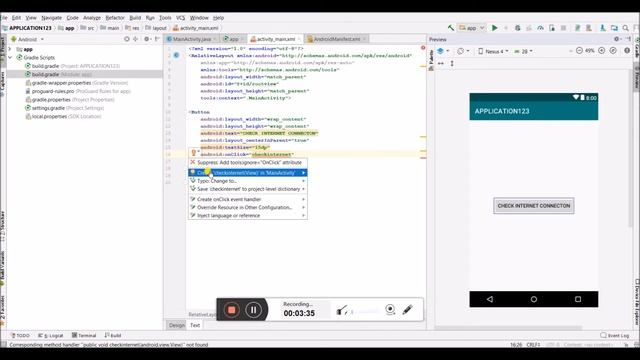Image resolution: width=640 pixels, height=360 pixels.
Task: Click the microphone icon on recorder bar
Action: click(342, 310)
